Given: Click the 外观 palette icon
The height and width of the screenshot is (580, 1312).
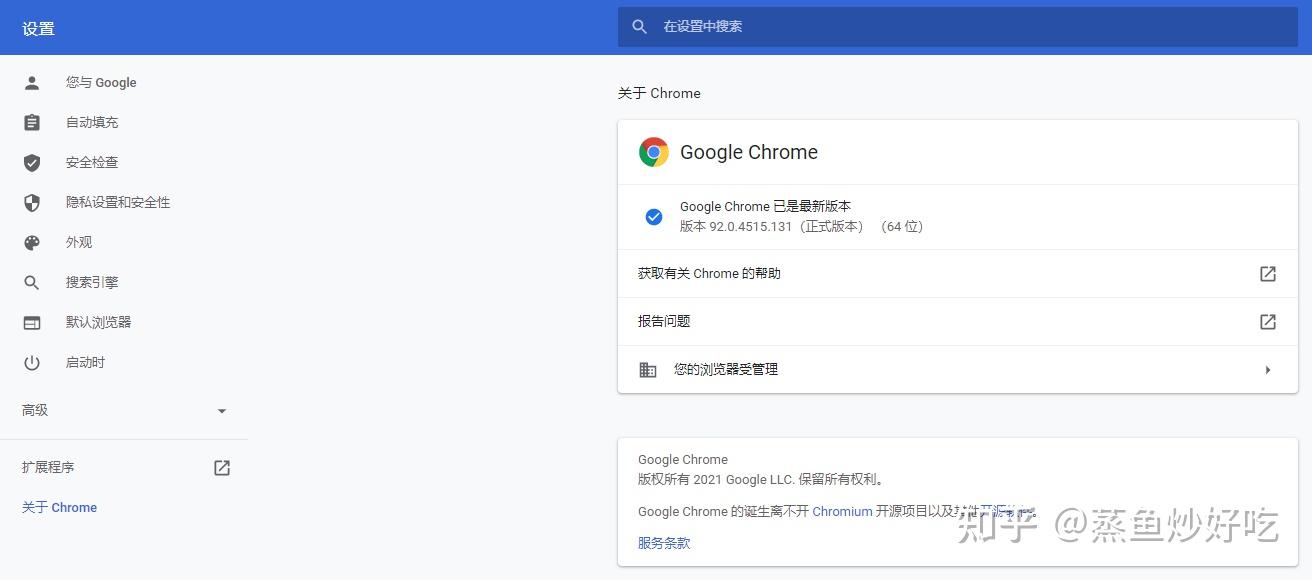Looking at the screenshot, I should [x=31, y=242].
